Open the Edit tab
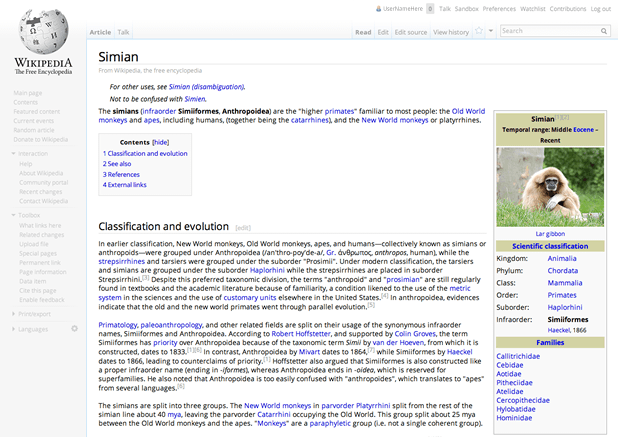 383,32
